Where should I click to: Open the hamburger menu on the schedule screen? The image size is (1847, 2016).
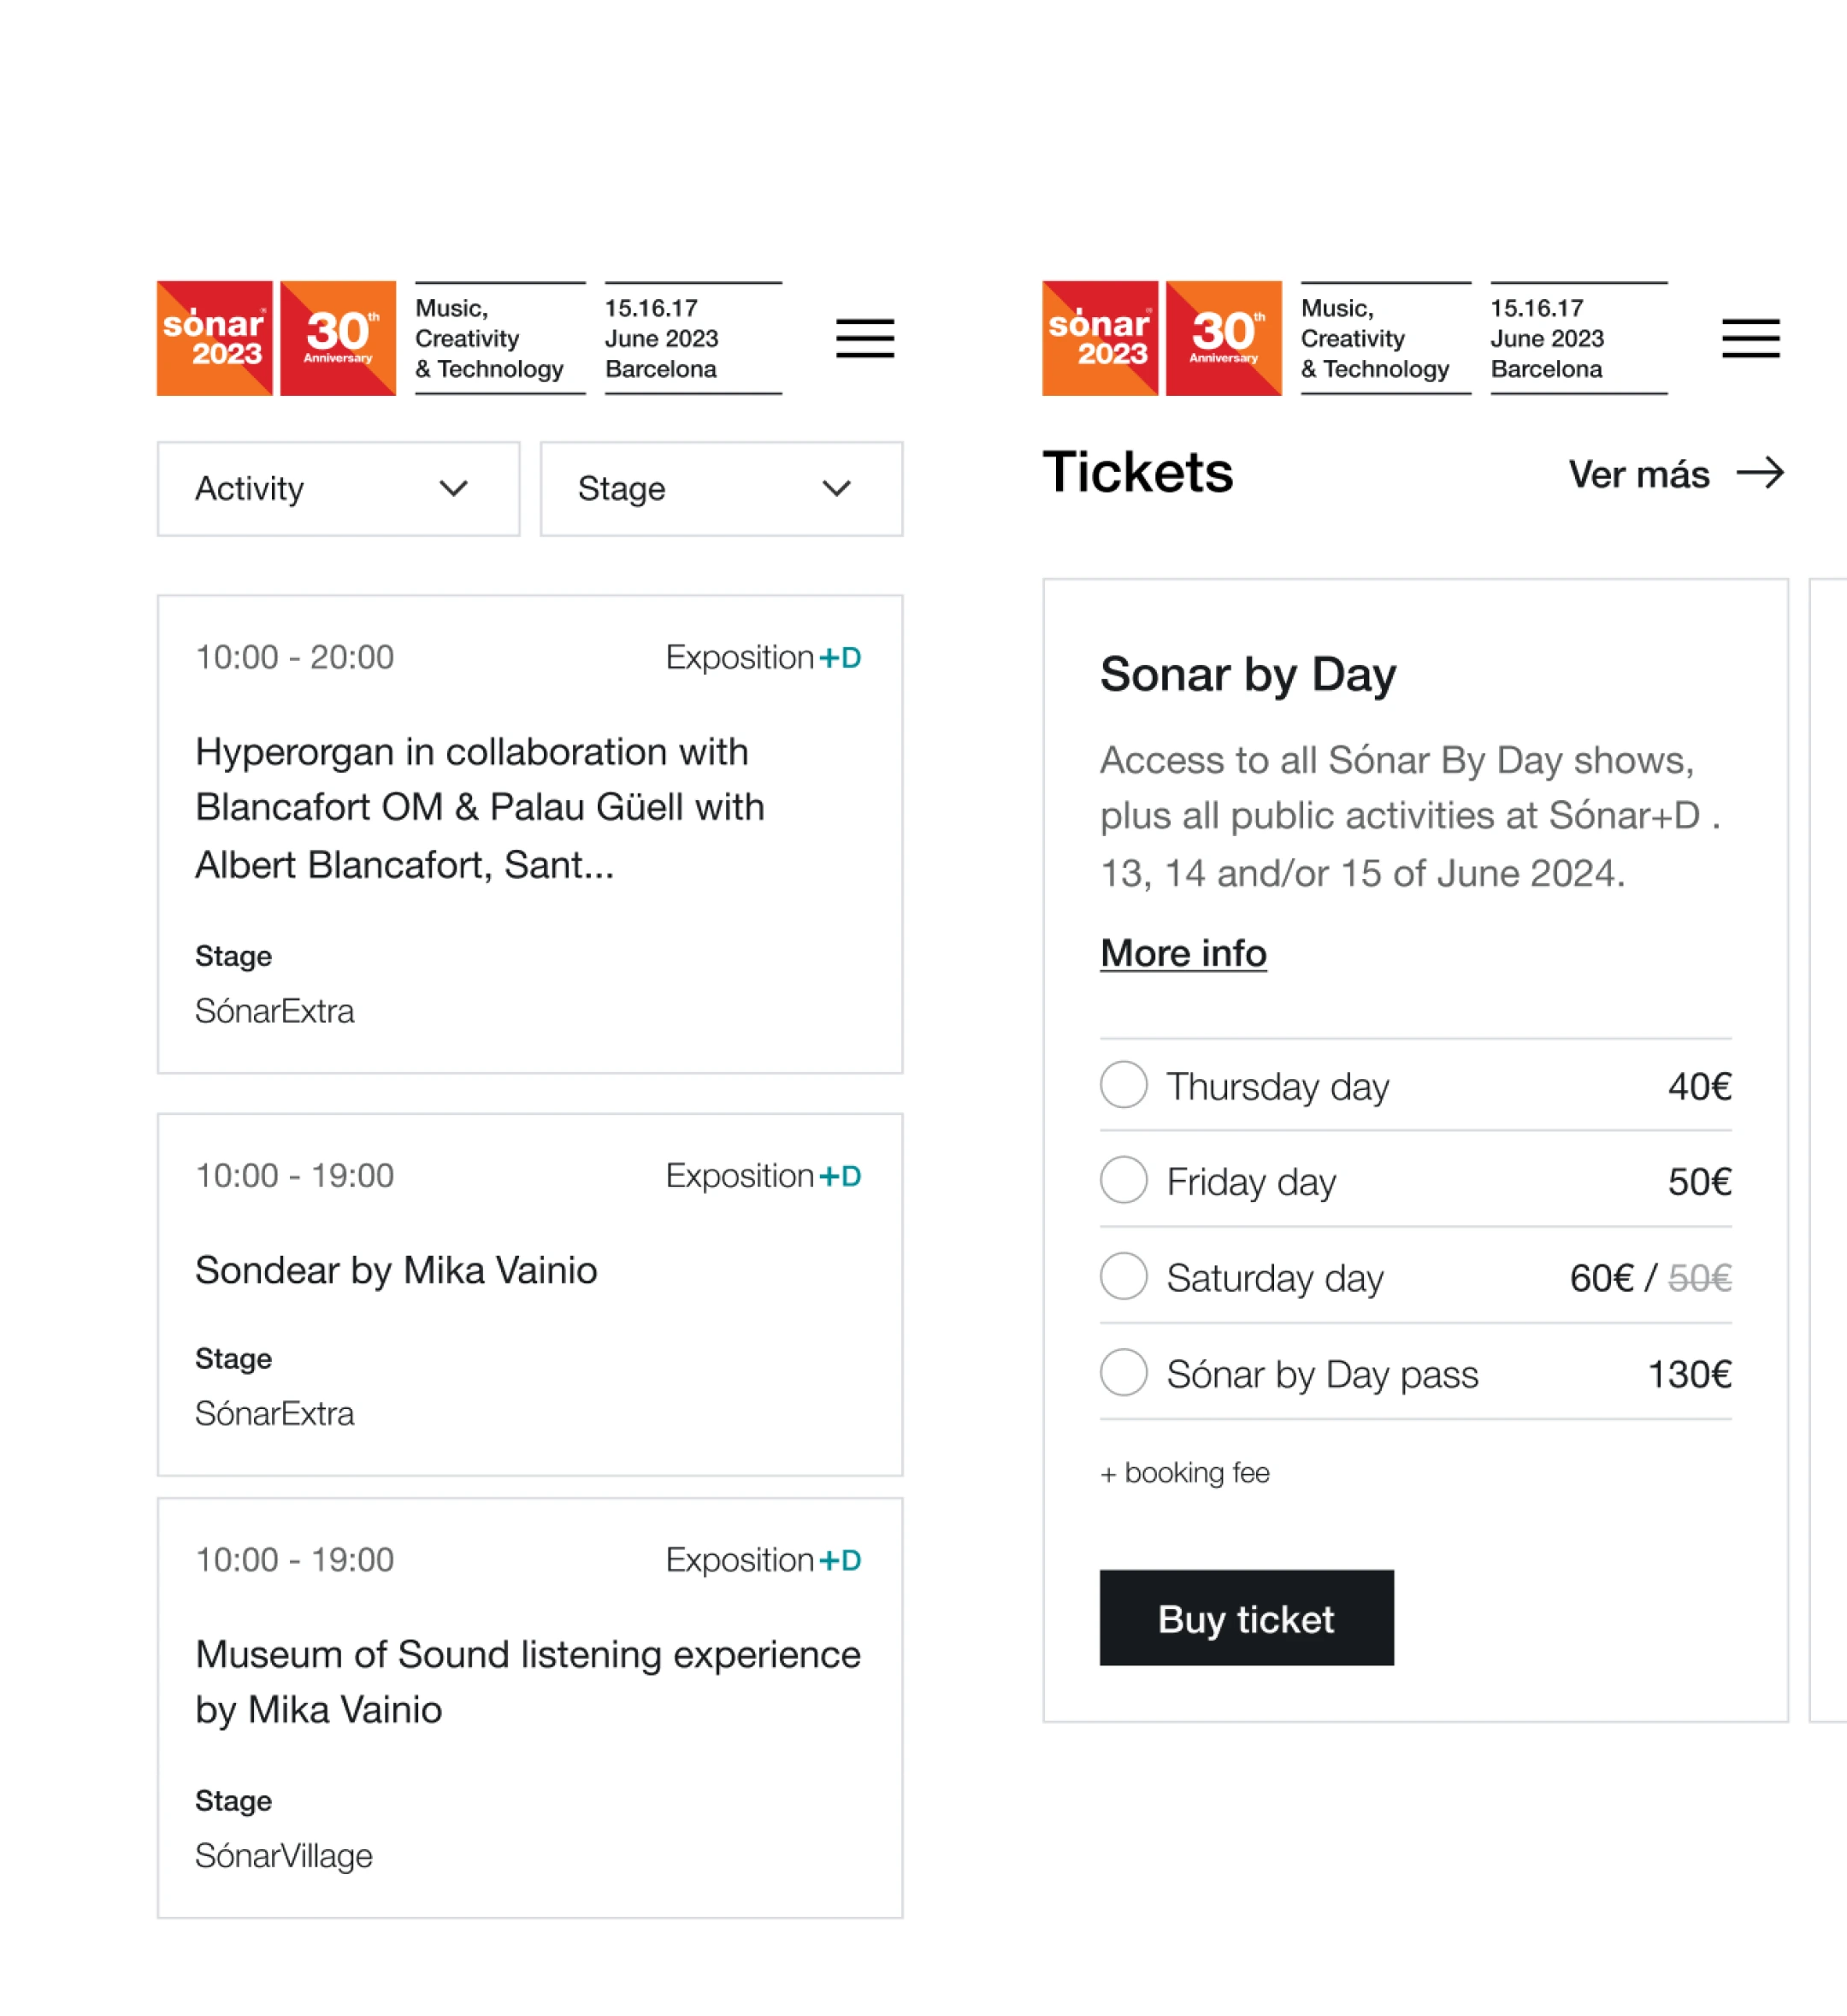tap(865, 338)
